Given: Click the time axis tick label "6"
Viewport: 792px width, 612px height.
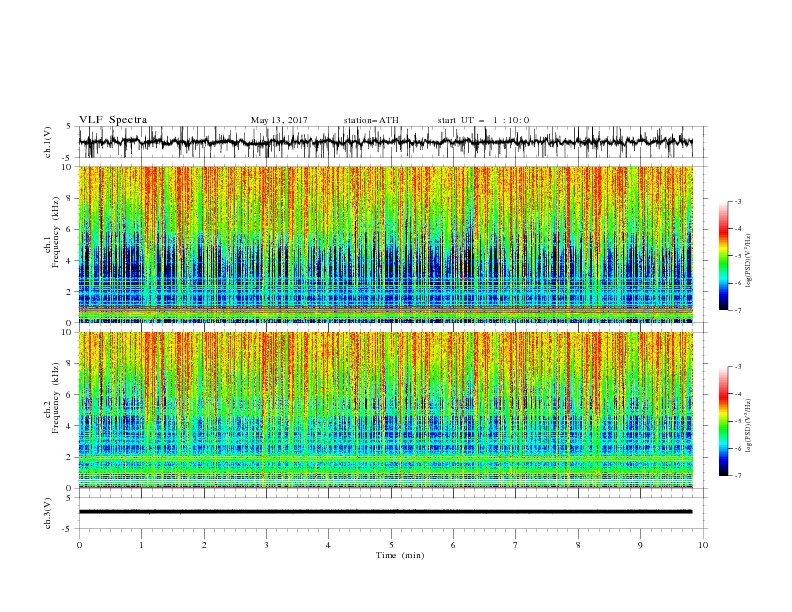Looking at the screenshot, I should [453, 545].
